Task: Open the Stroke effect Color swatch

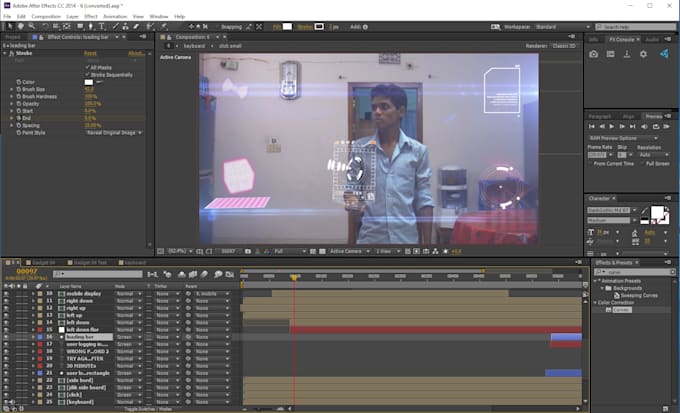Action: (x=88, y=82)
